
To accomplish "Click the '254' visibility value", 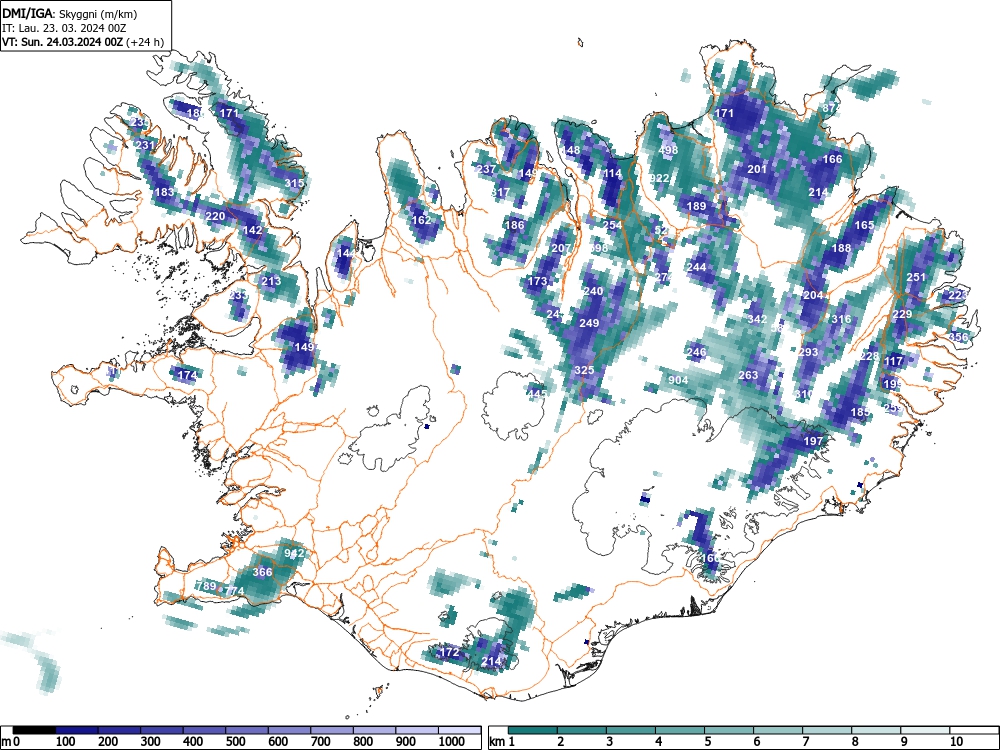I will pos(612,225).
